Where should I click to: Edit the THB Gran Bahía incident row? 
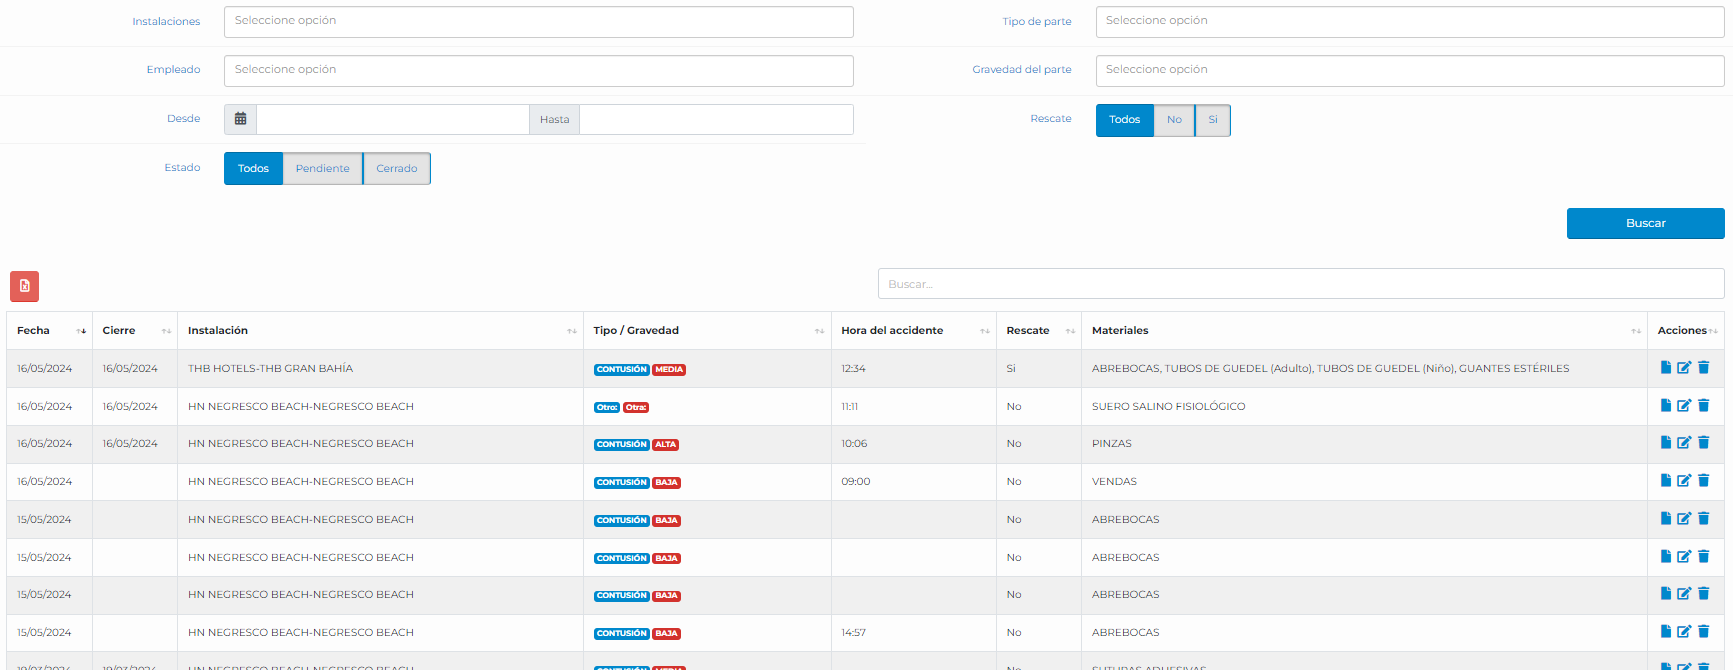[x=1684, y=368]
